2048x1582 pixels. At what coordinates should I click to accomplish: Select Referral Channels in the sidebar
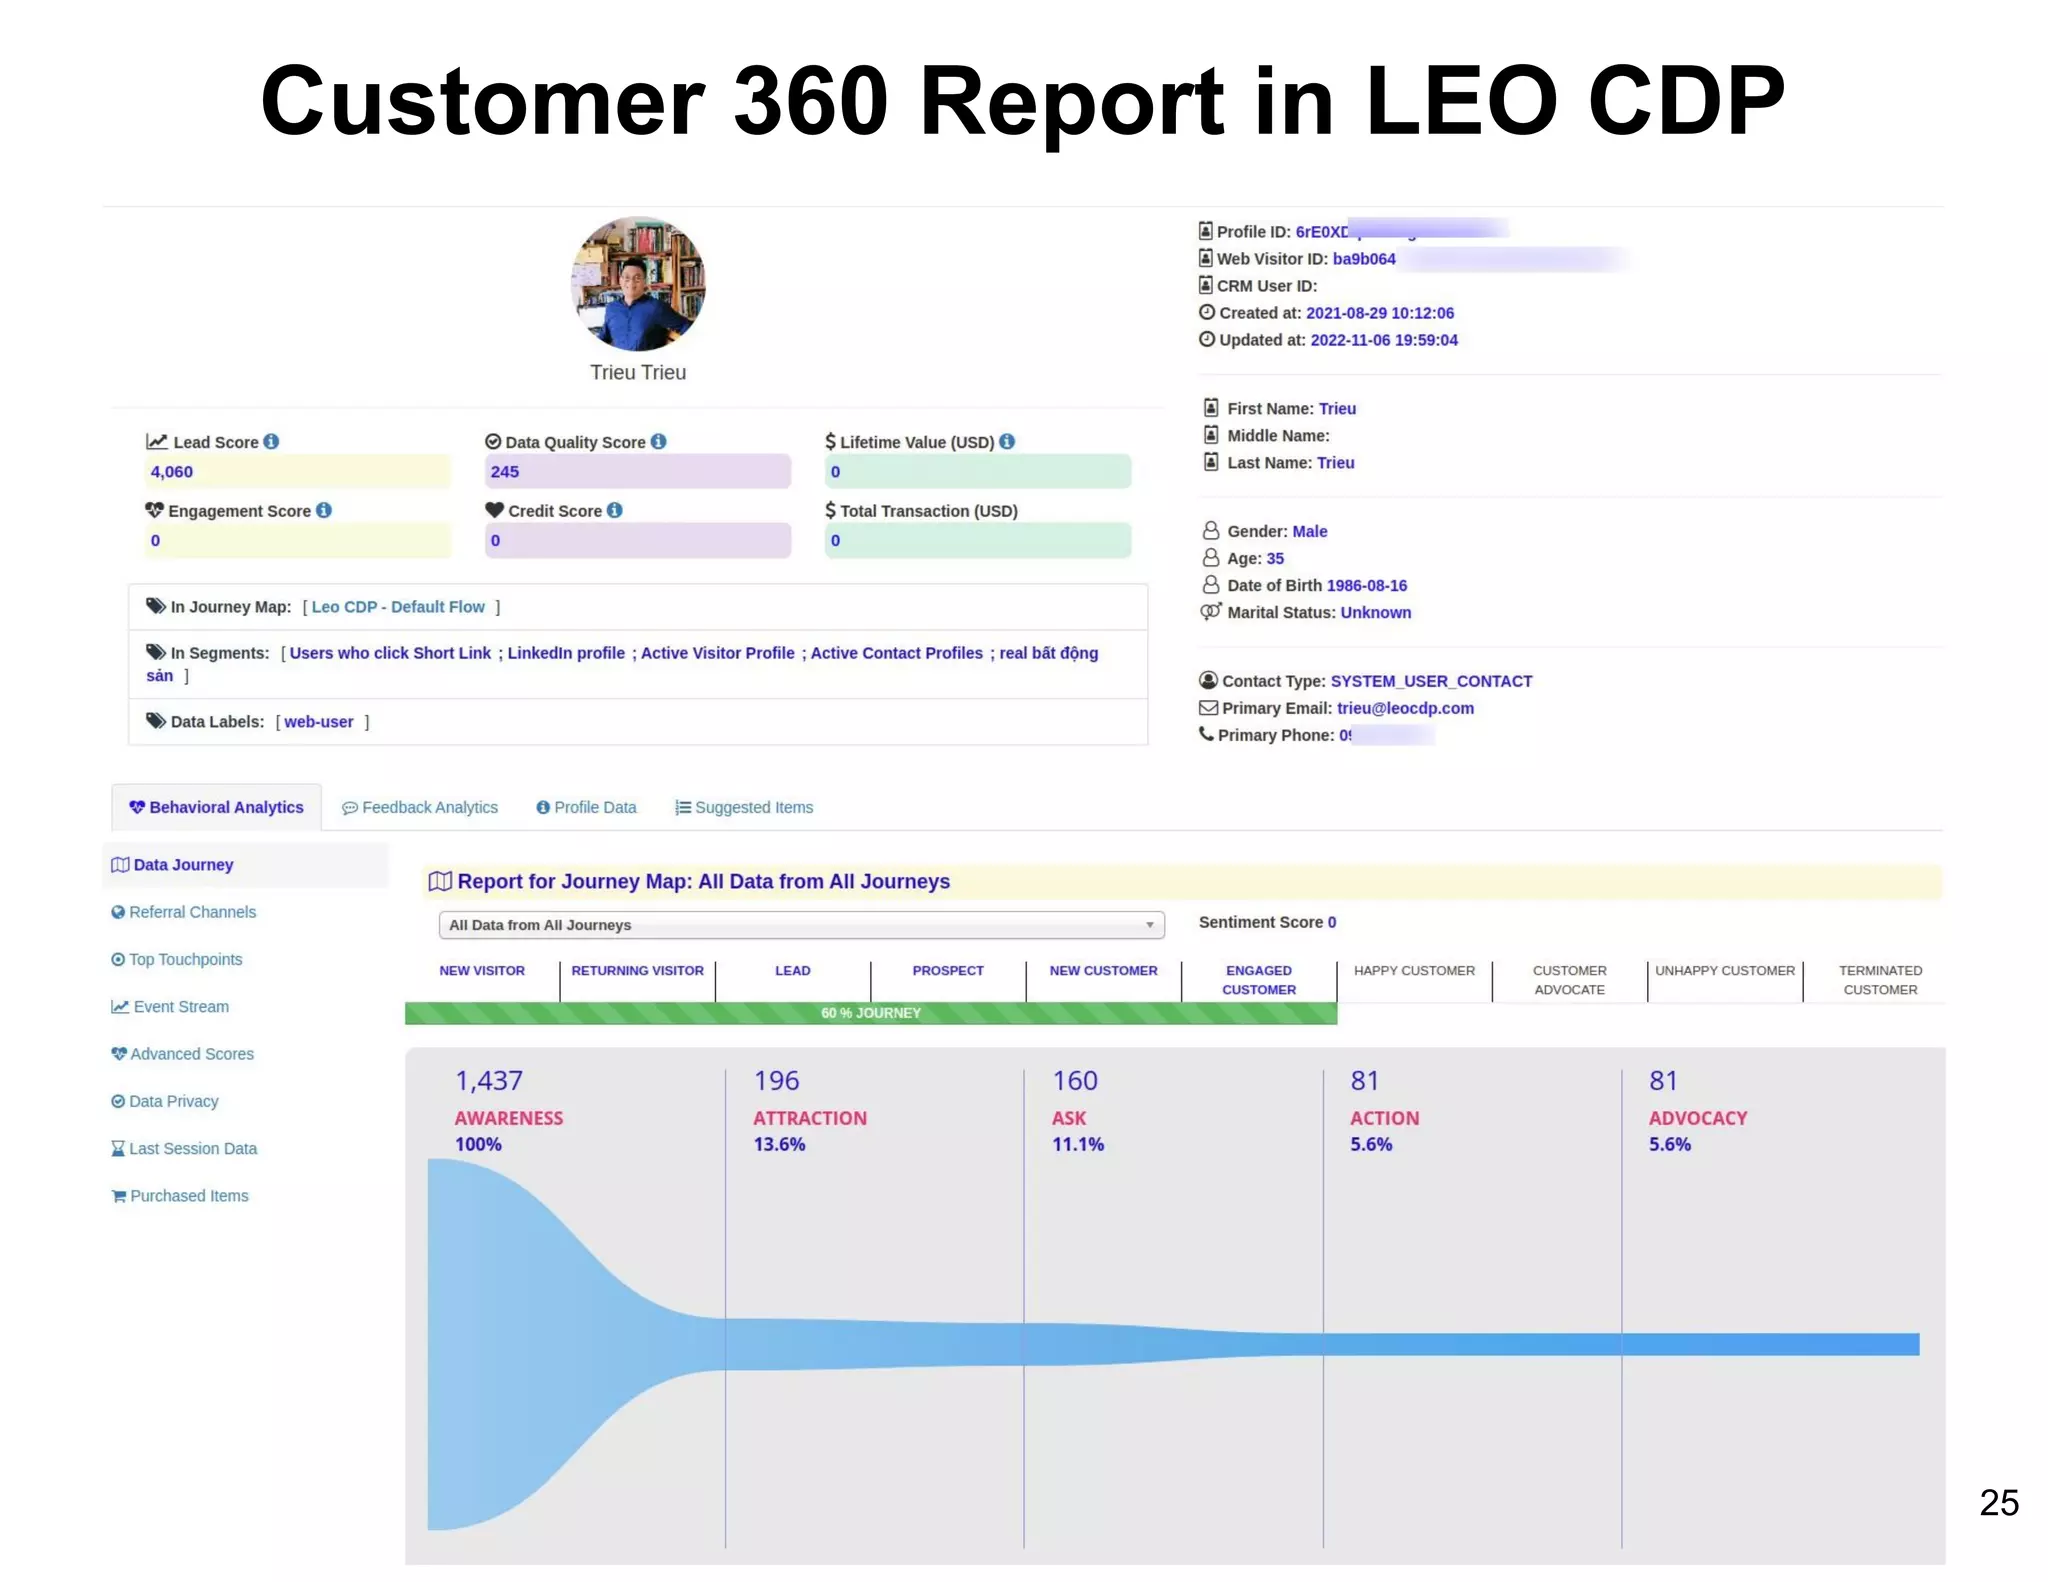(183, 912)
